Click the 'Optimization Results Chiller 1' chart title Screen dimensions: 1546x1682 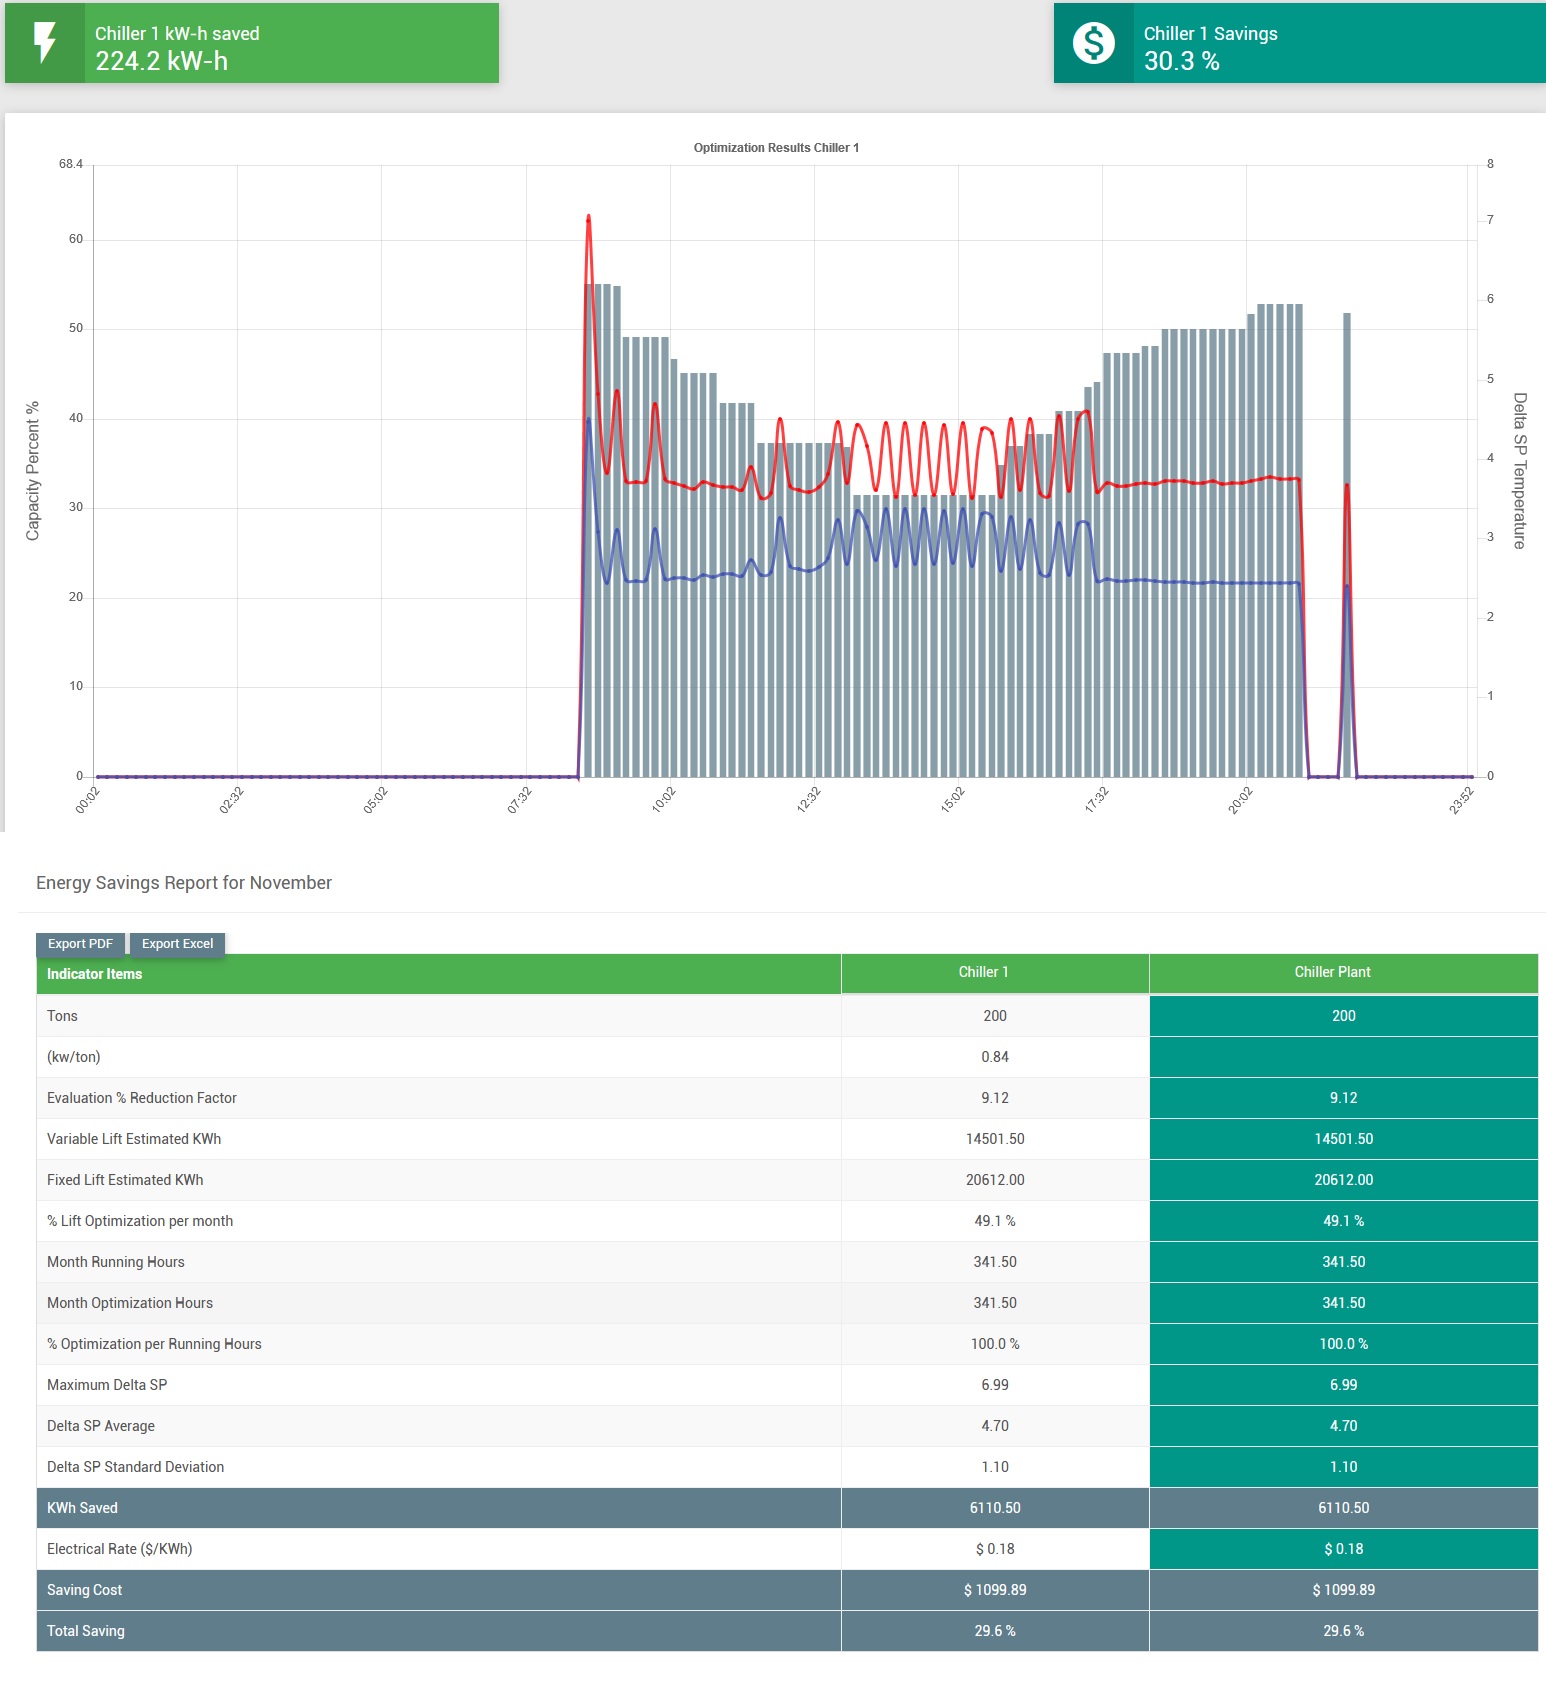point(776,148)
